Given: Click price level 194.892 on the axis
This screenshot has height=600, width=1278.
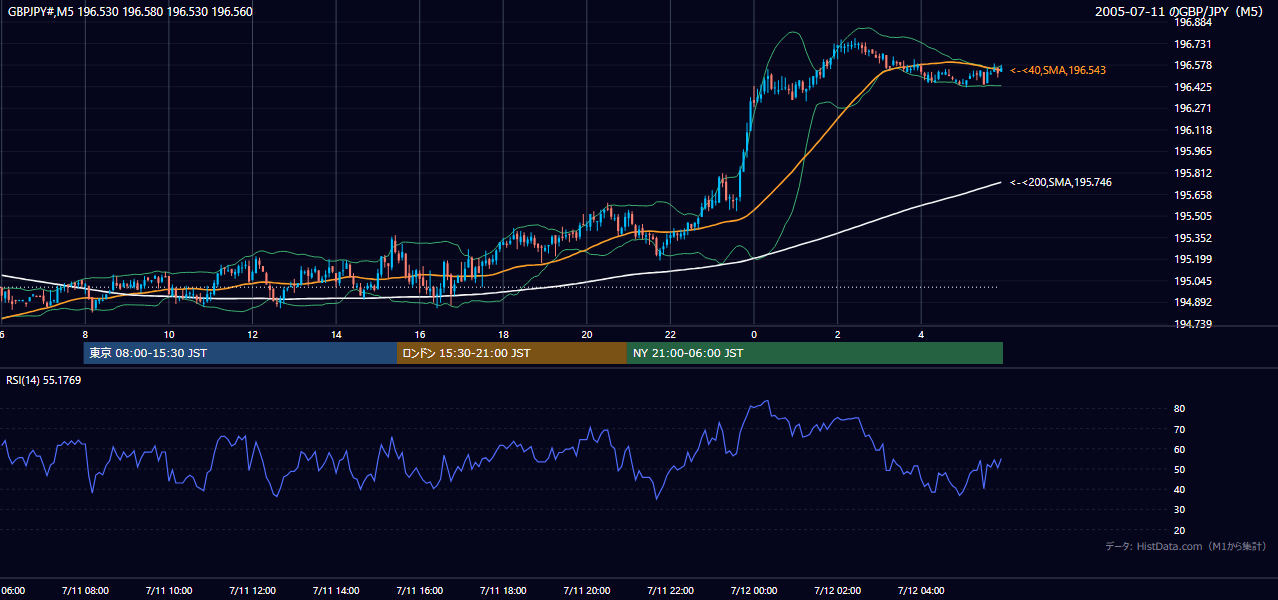Looking at the screenshot, I should [x=1193, y=302].
